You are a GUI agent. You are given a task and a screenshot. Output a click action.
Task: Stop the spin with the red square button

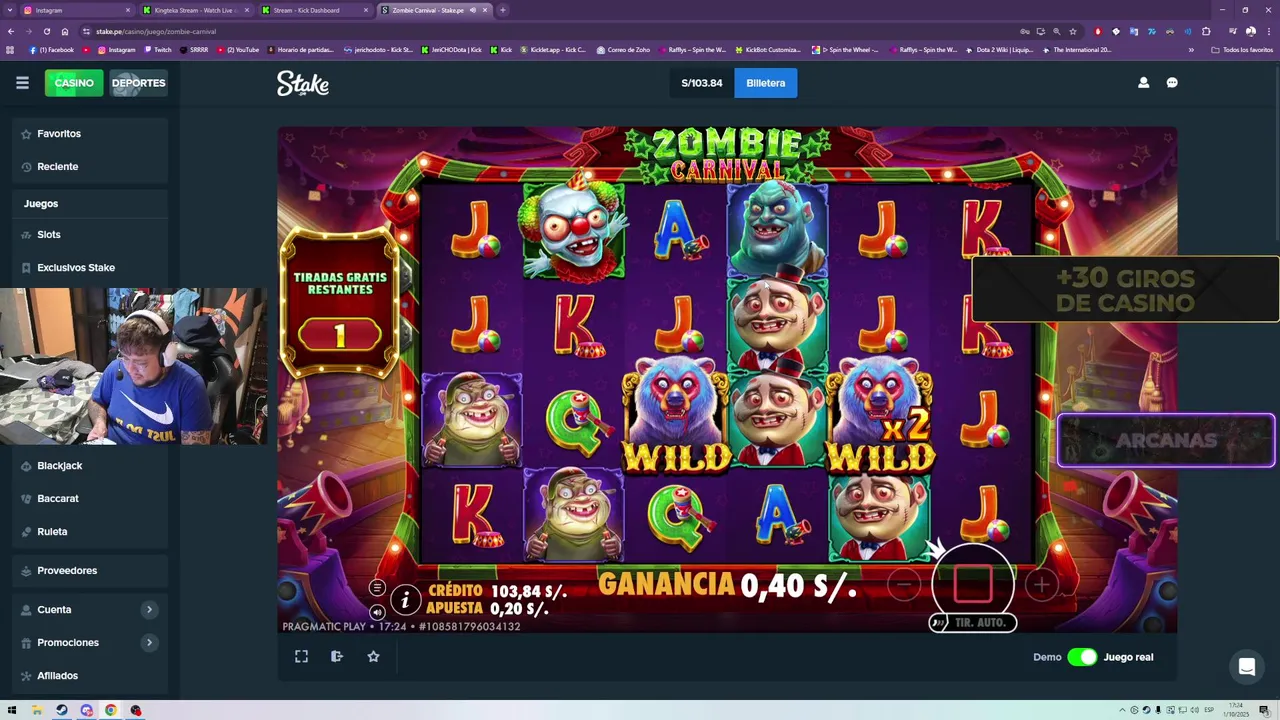point(973,583)
